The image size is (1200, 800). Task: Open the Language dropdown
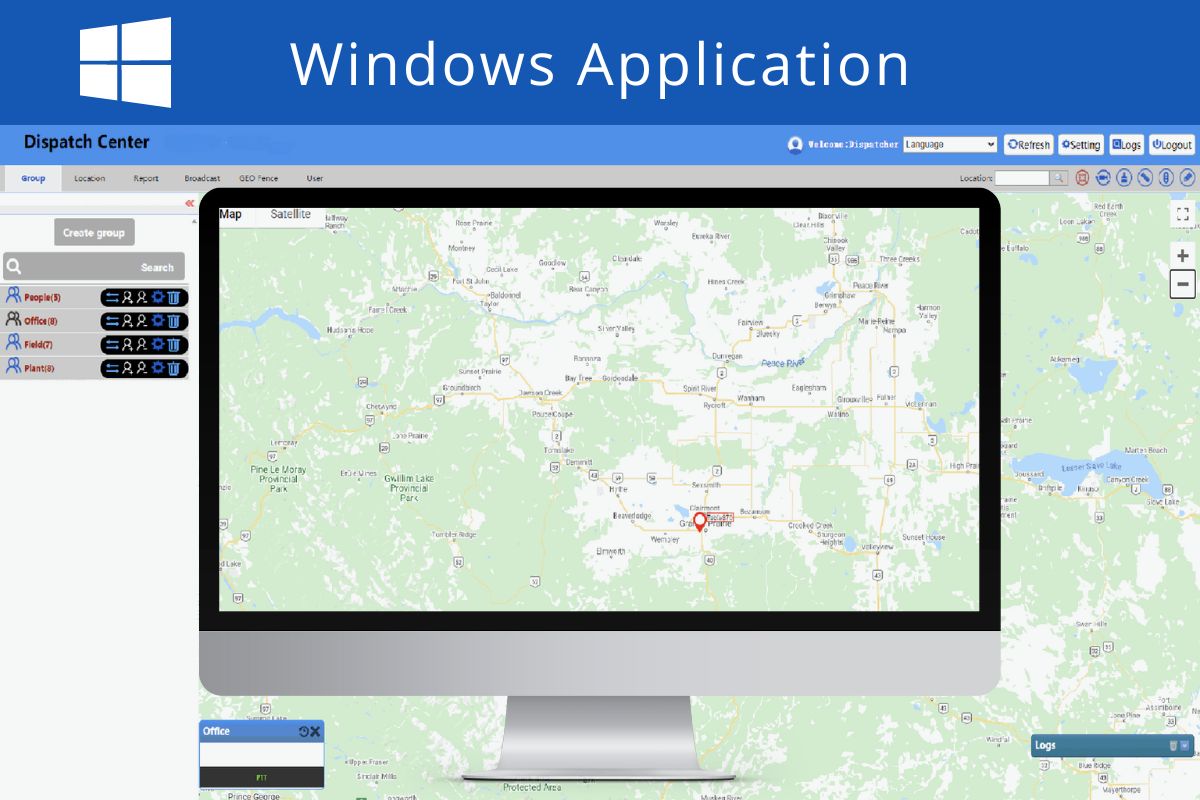point(950,145)
